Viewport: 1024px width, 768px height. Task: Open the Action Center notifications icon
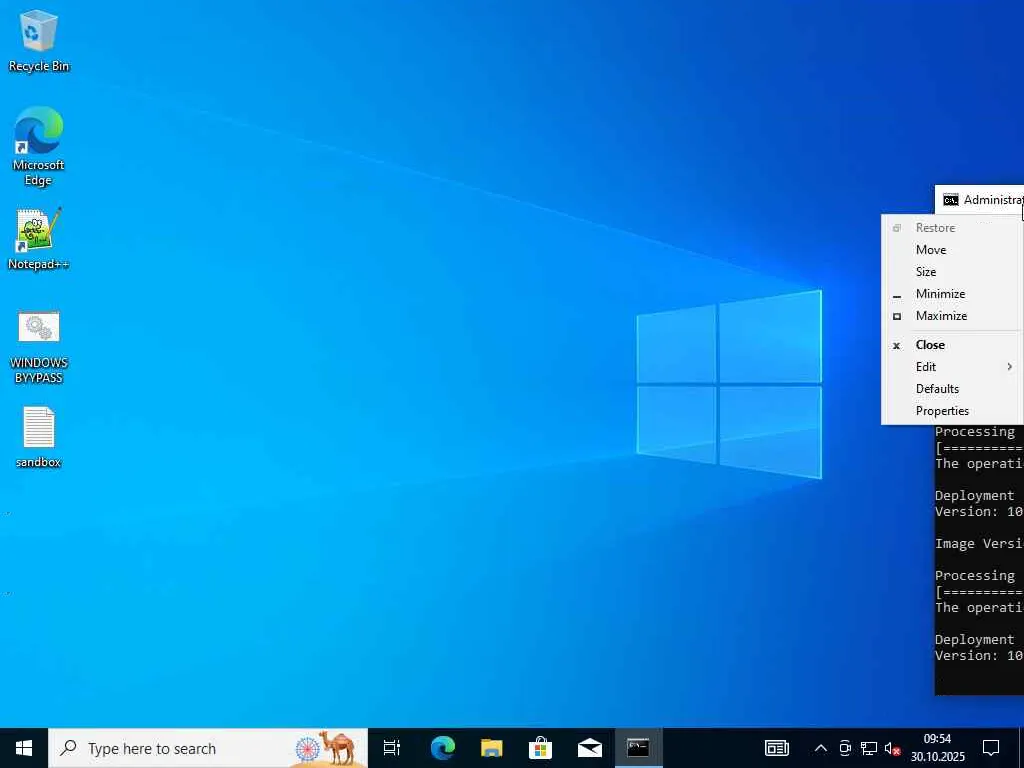pyautogui.click(x=991, y=748)
